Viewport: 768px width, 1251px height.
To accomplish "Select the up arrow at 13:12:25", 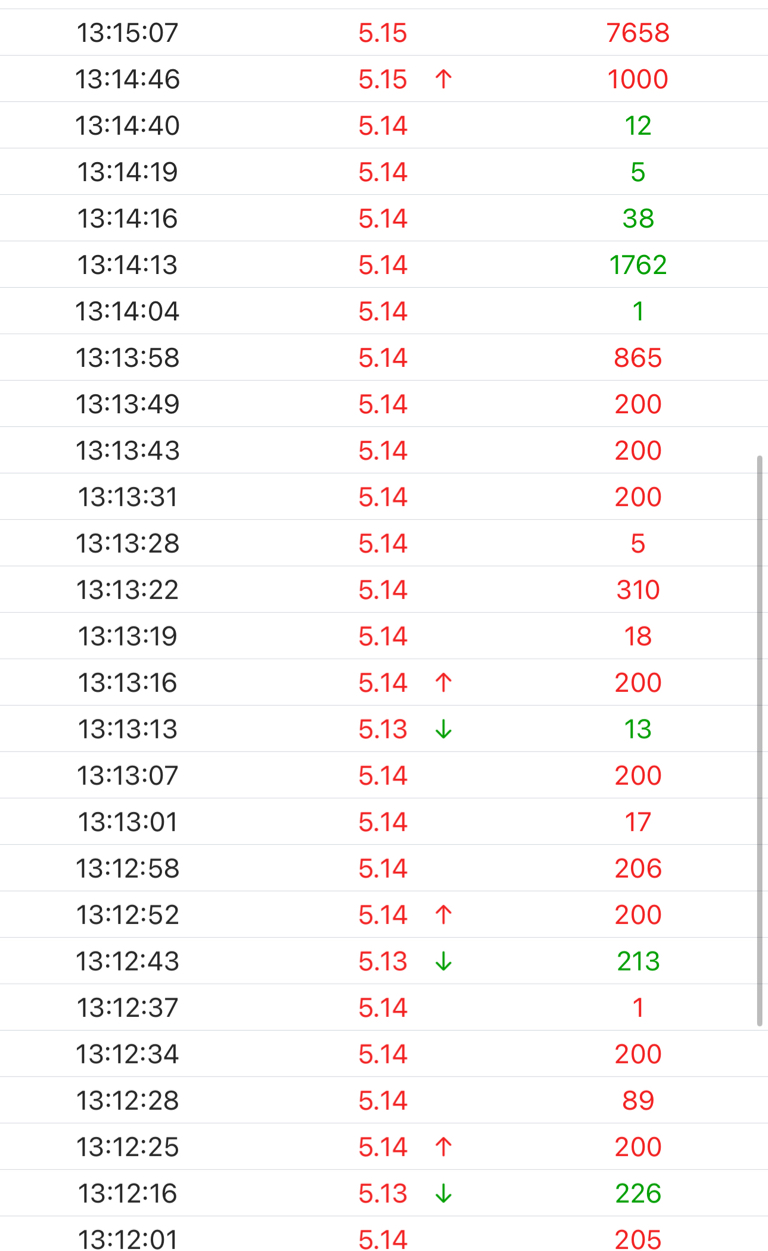I will click(x=444, y=1147).
